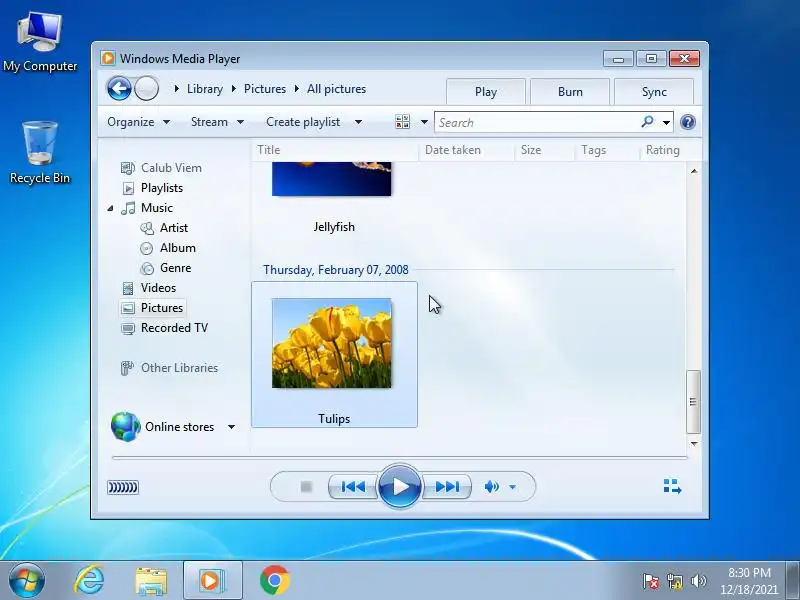Image resolution: width=800 pixels, height=600 pixels.
Task: Click the seek bar above playback controls
Action: tap(399, 458)
